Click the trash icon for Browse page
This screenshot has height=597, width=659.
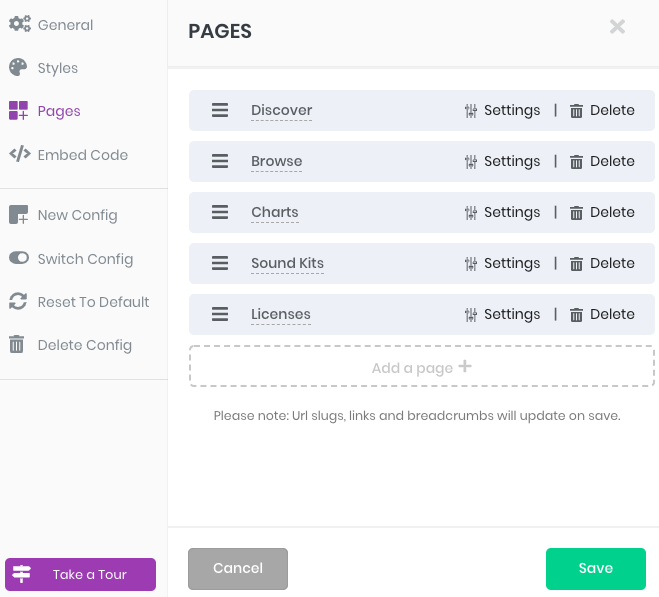pos(576,161)
